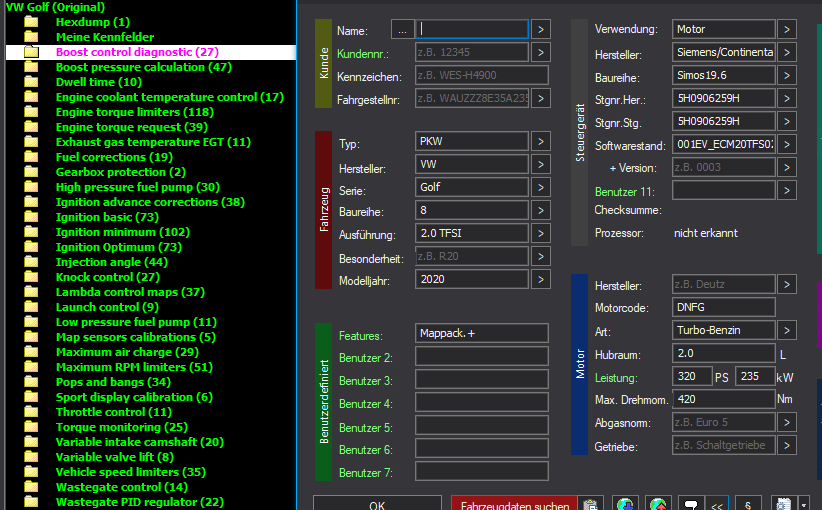Open the > list for Ausführung 2.0 TFSI
Screen dimensions: 822x510
[x=540, y=233]
